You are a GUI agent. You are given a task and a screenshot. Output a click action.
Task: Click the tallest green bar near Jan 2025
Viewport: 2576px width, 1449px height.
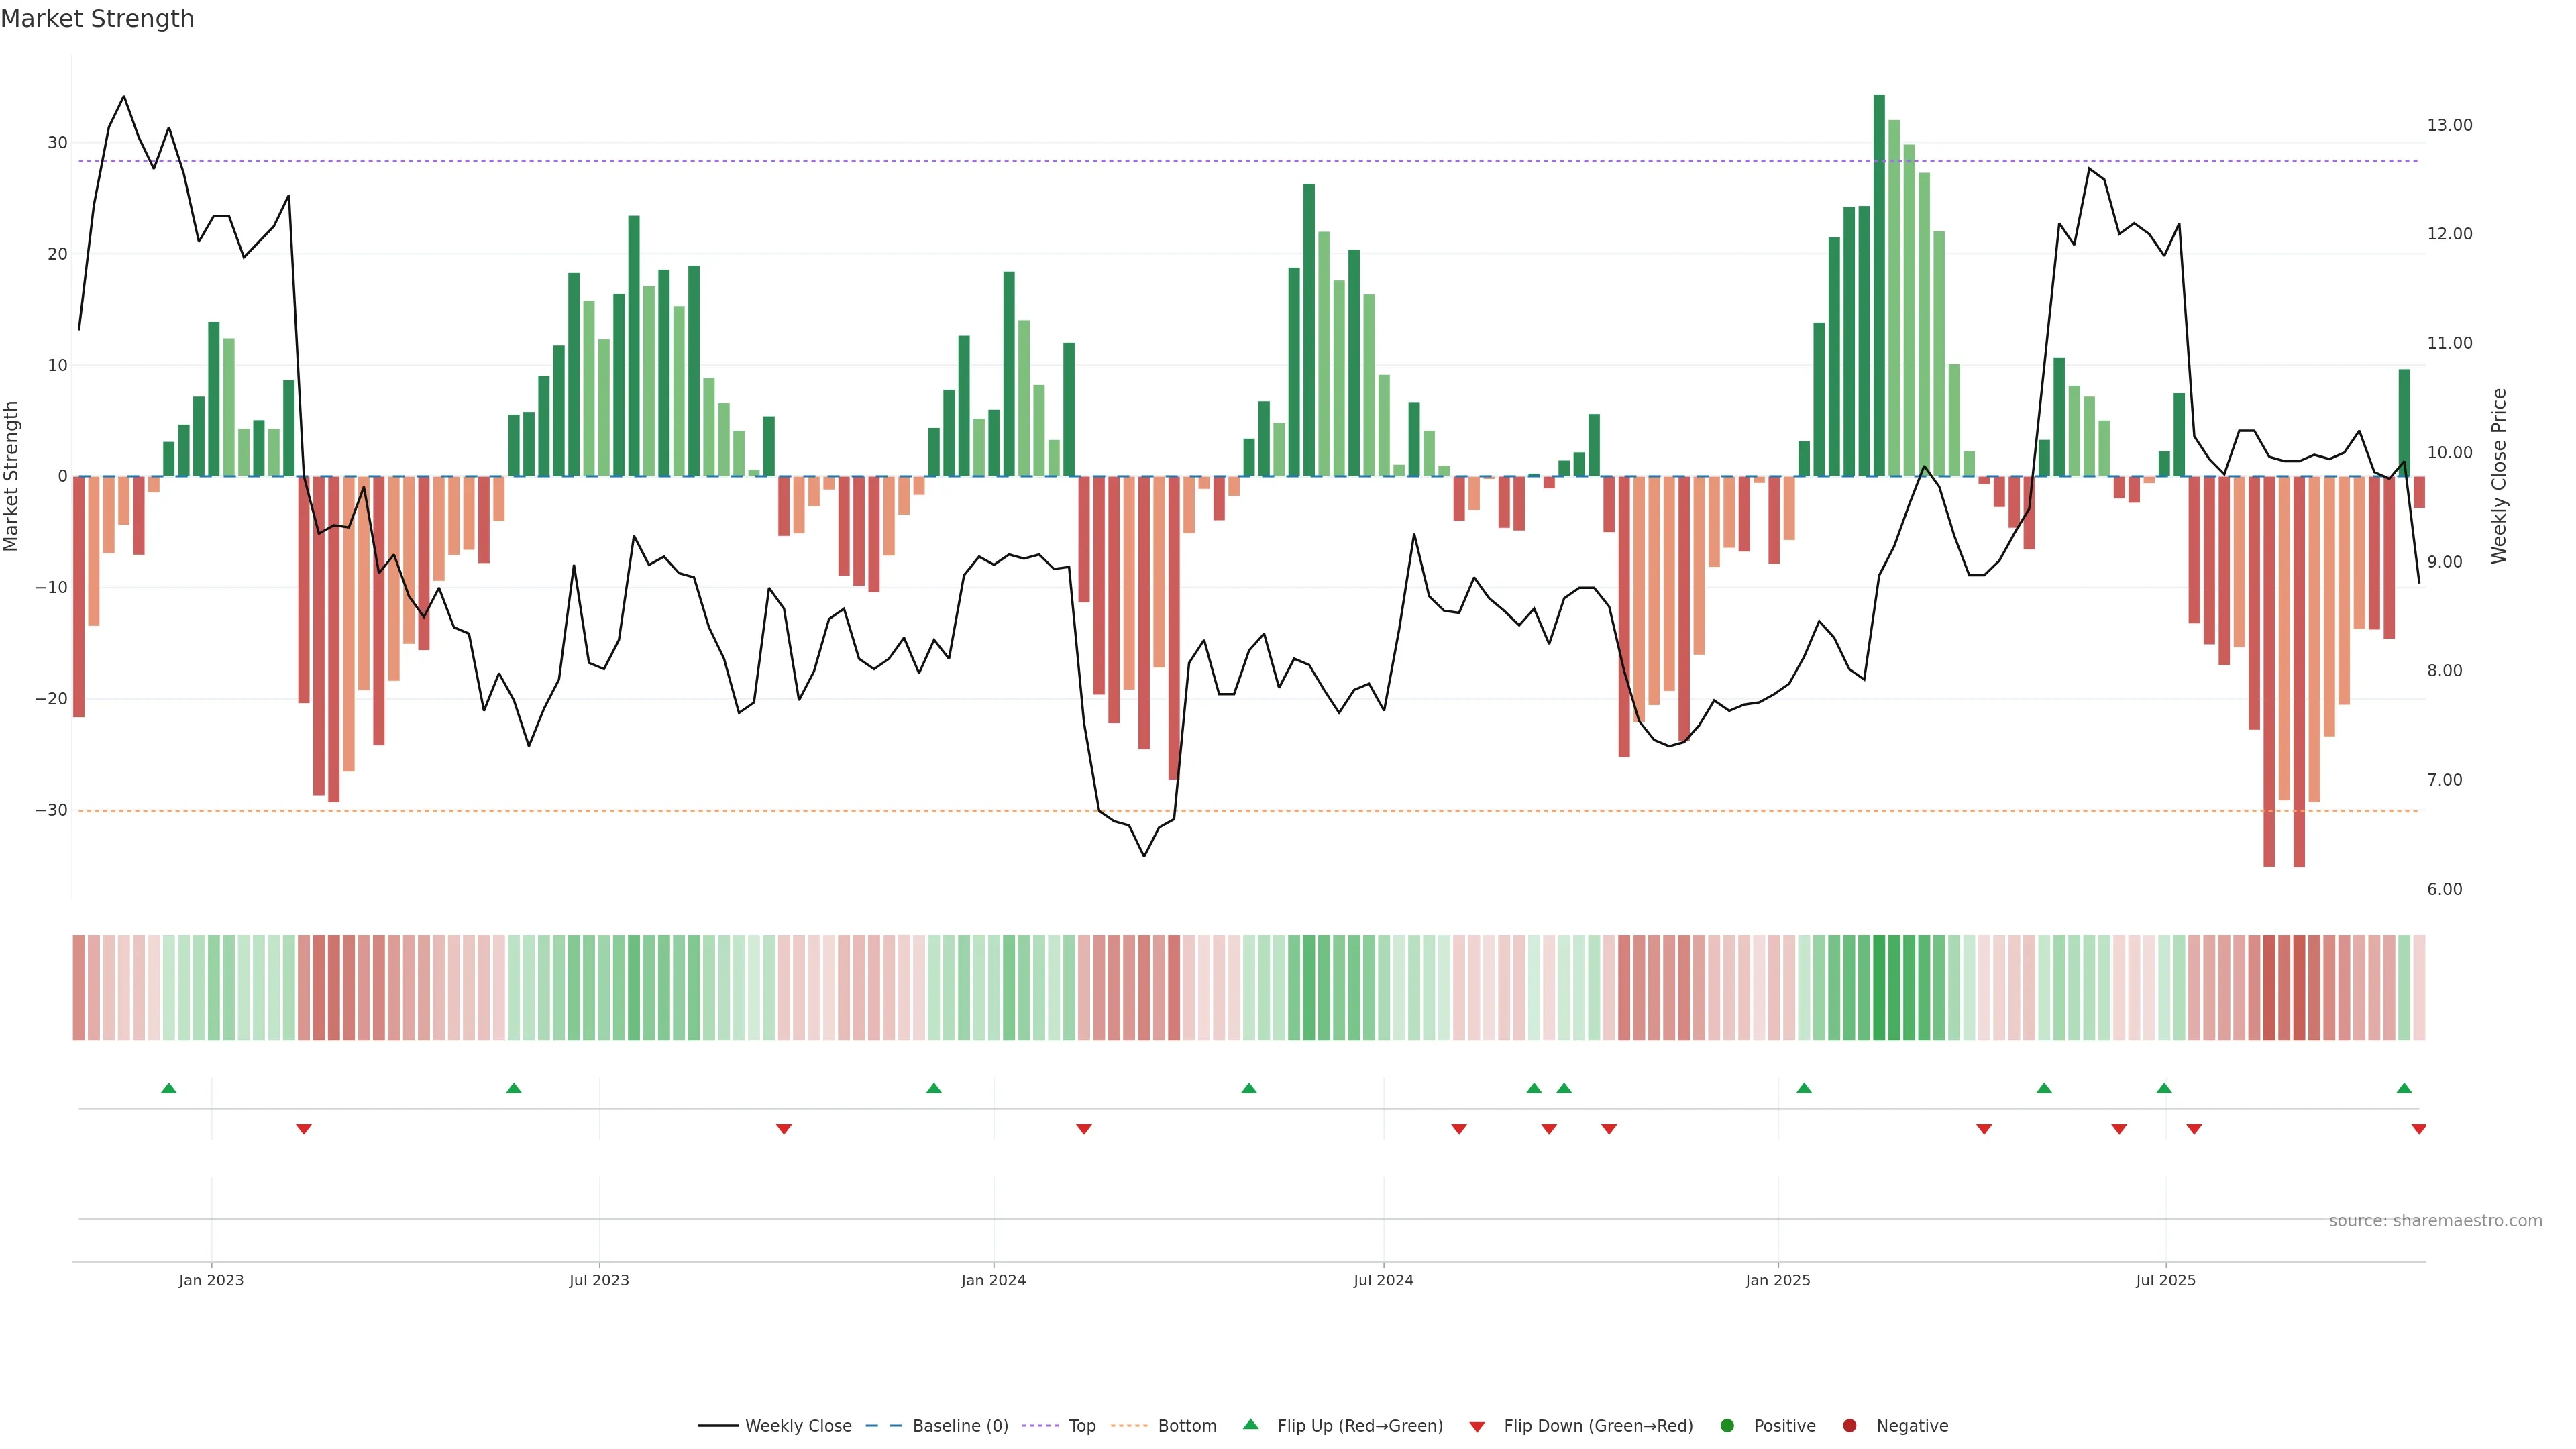tap(1879, 285)
